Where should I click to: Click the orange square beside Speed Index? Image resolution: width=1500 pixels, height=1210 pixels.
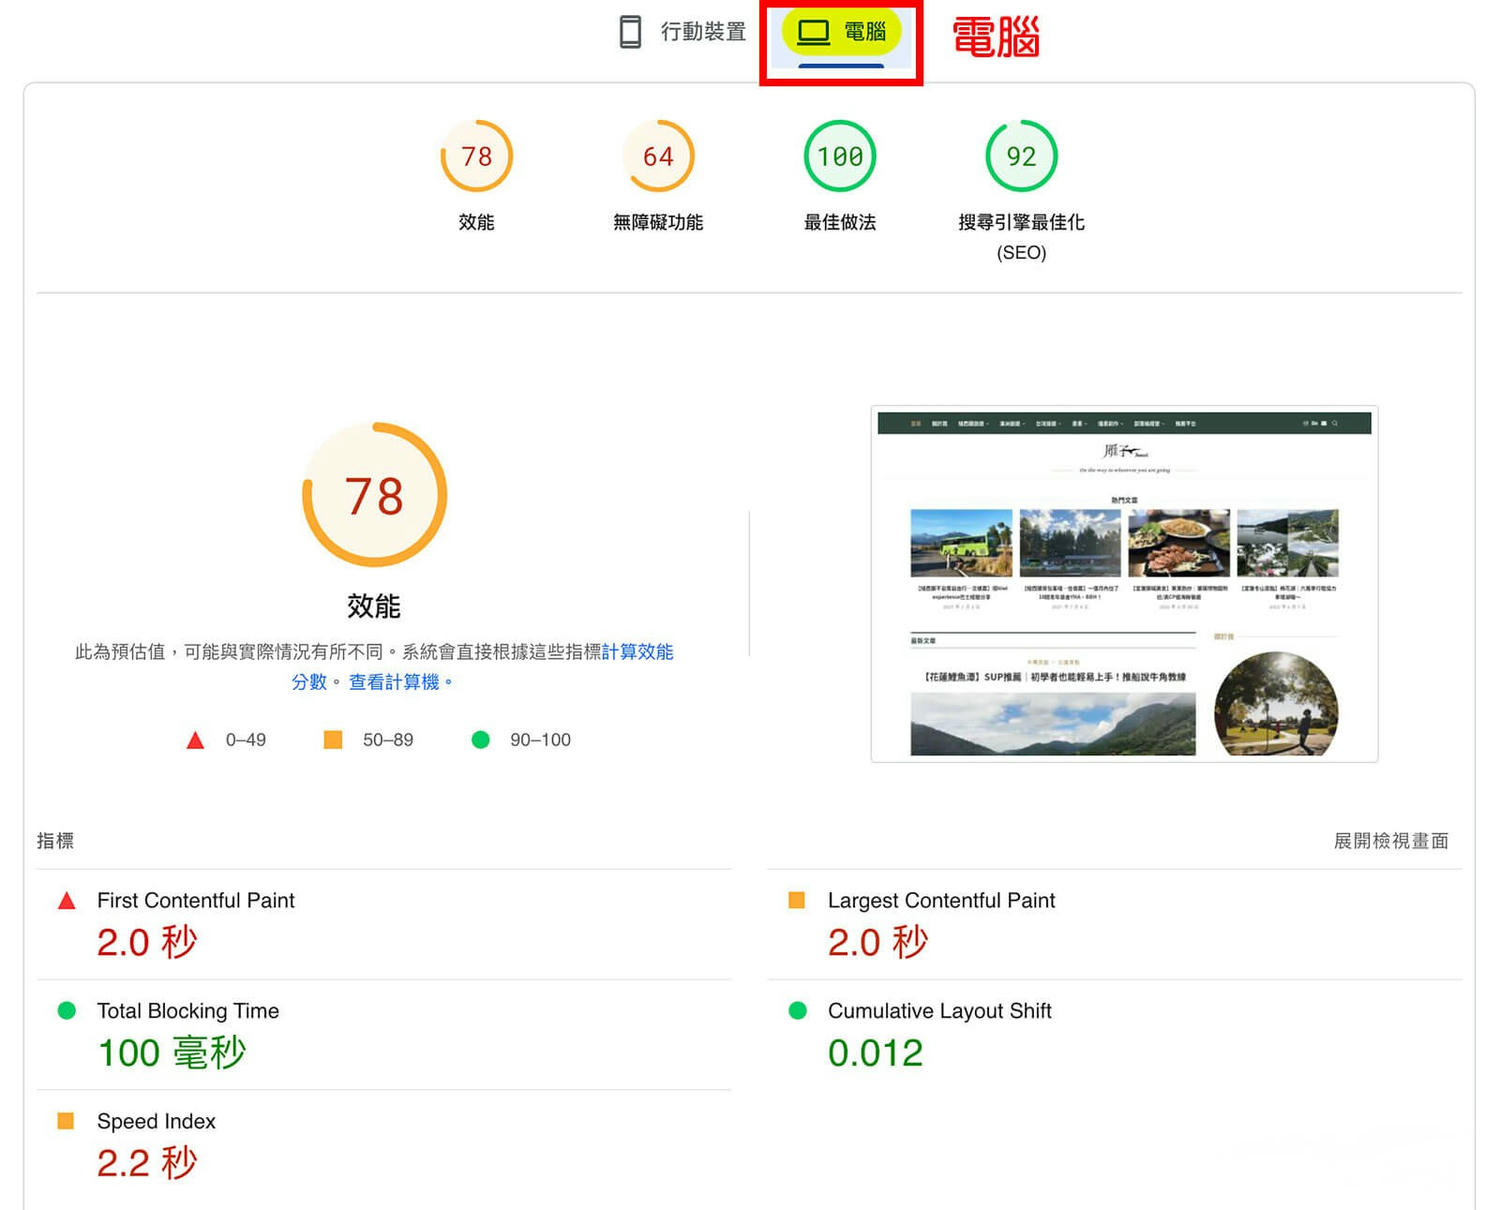tap(66, 1121)
